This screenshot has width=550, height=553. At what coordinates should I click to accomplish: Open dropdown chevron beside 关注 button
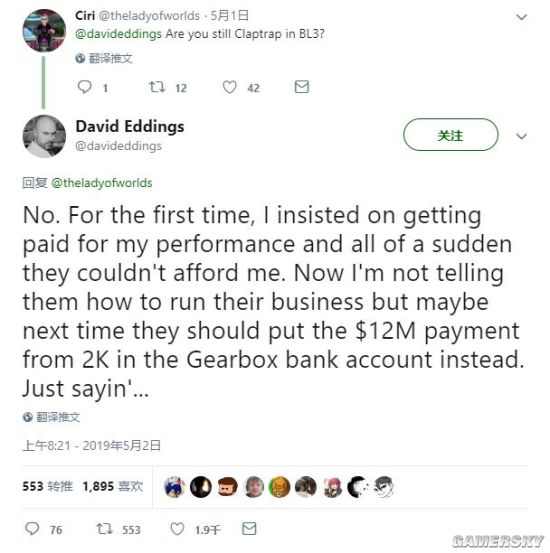tap(521, 136)
